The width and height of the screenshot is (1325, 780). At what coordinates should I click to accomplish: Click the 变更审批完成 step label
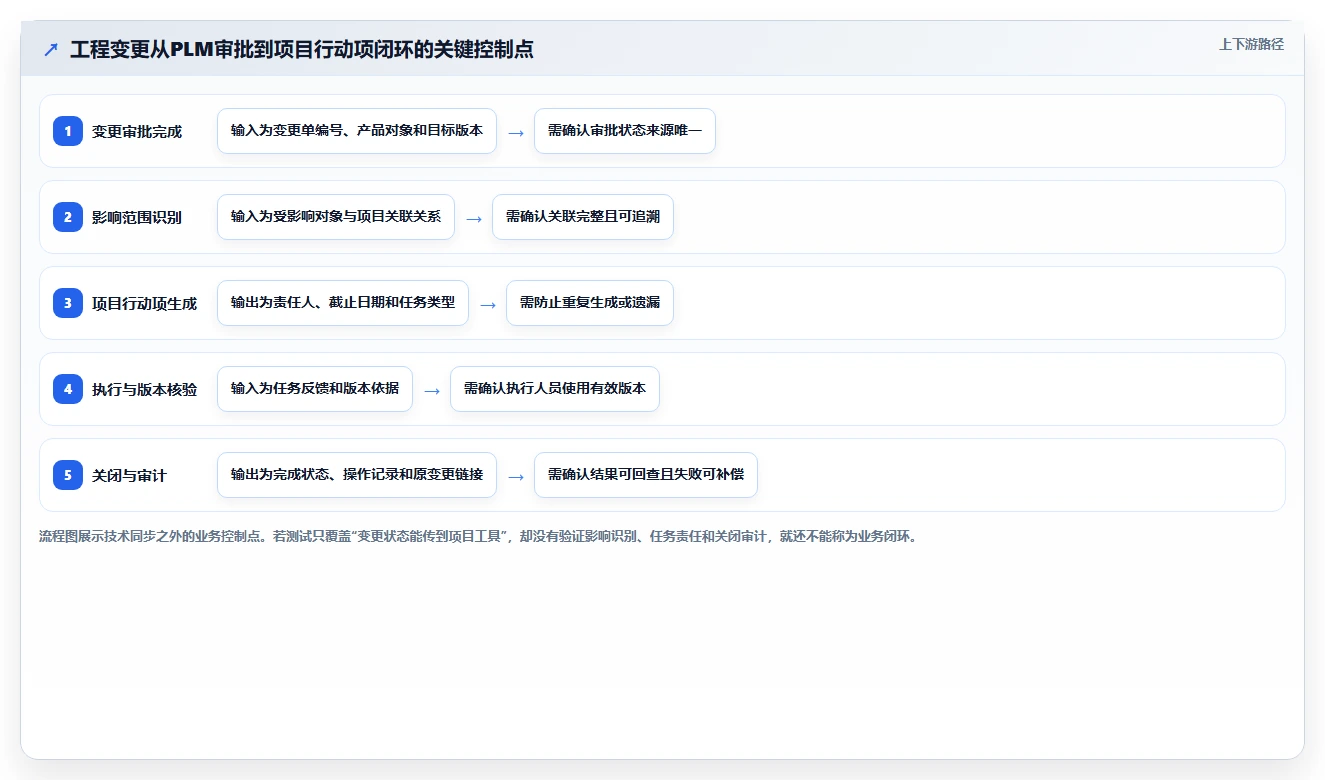(x=137, y=131)
